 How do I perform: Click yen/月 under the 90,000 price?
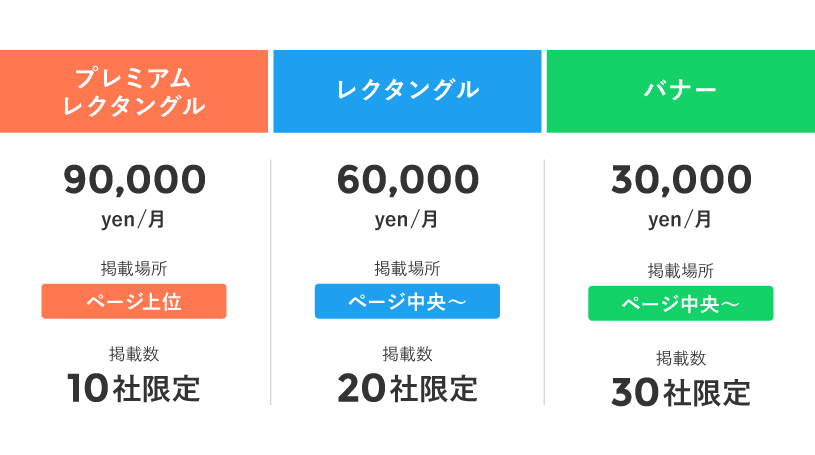pos(134,219)
